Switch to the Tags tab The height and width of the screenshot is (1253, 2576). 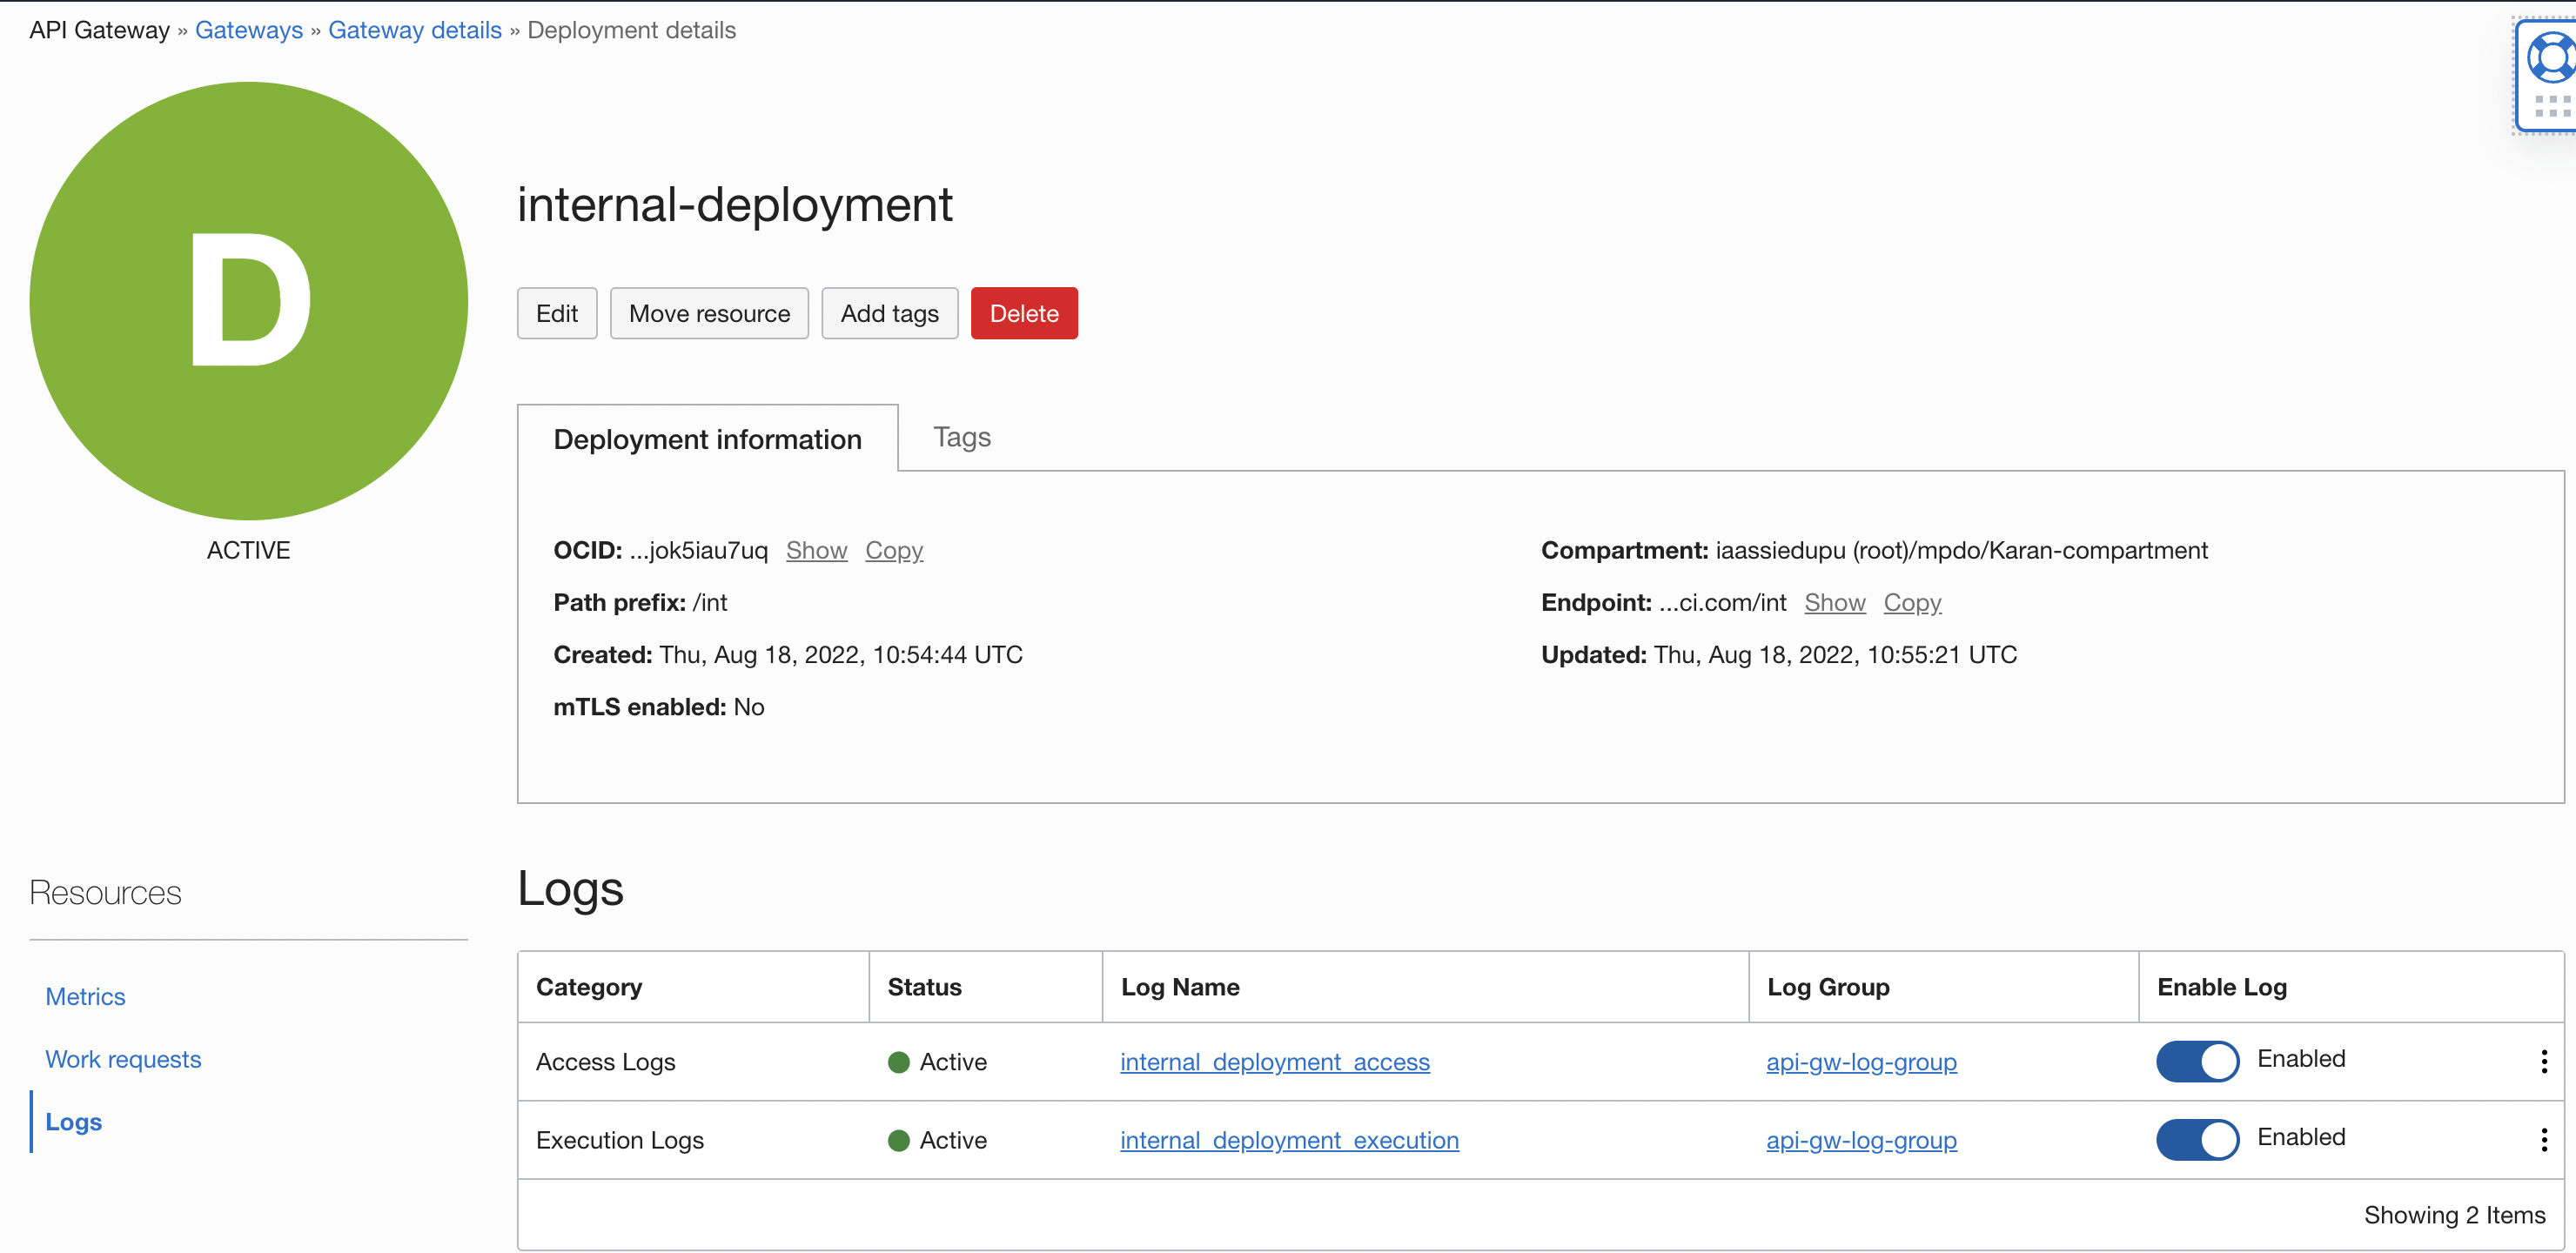coord(961,437)
